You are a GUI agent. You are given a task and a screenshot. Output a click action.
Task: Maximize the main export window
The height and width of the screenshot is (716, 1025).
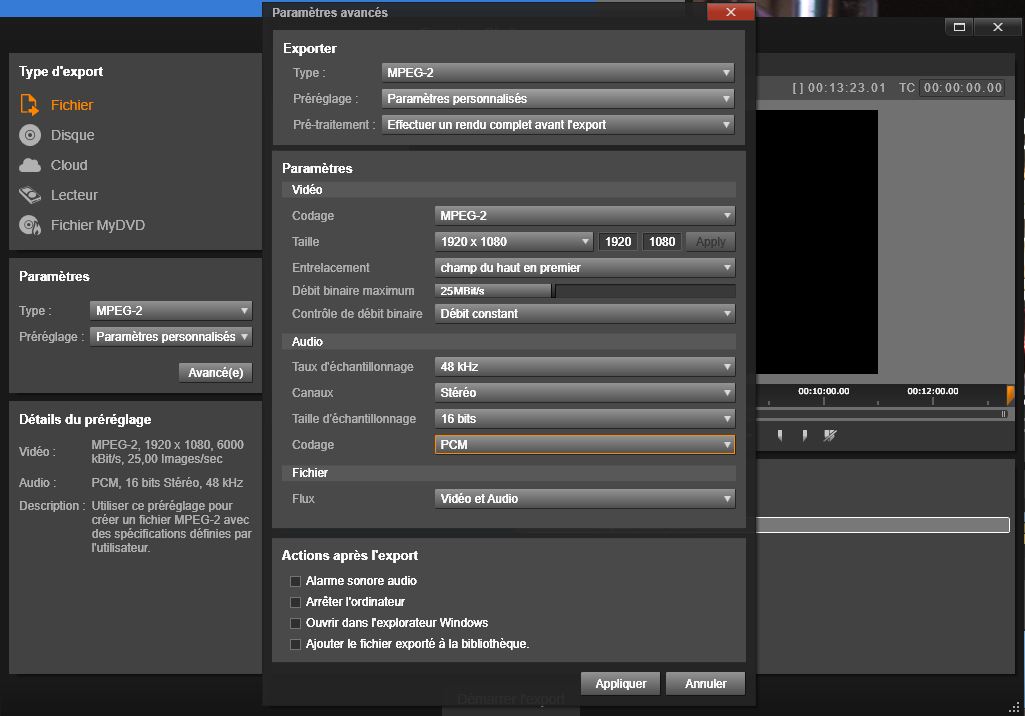point(959,27)
